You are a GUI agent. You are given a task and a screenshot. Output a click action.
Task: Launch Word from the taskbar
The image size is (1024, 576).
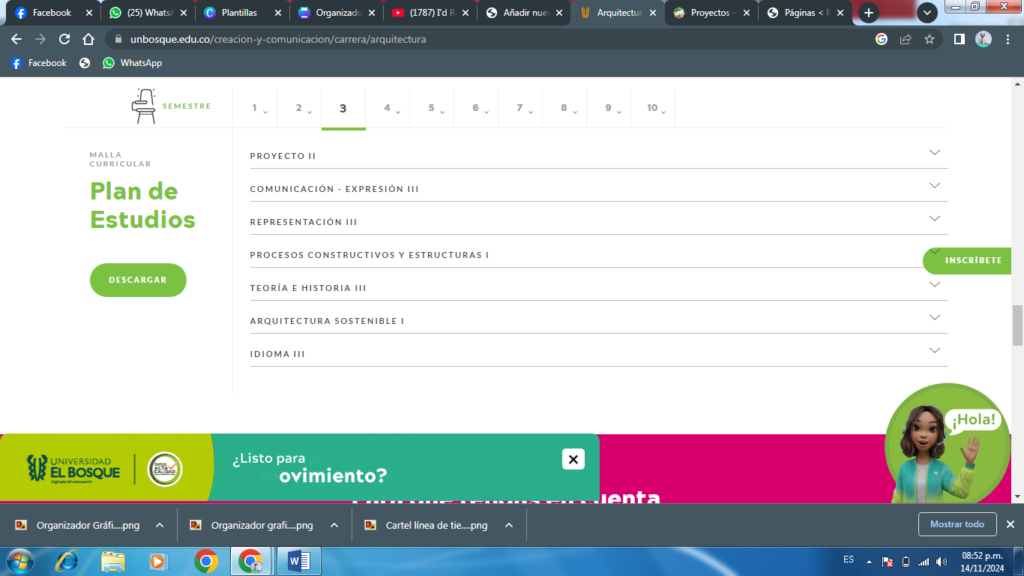pos(298,561)
